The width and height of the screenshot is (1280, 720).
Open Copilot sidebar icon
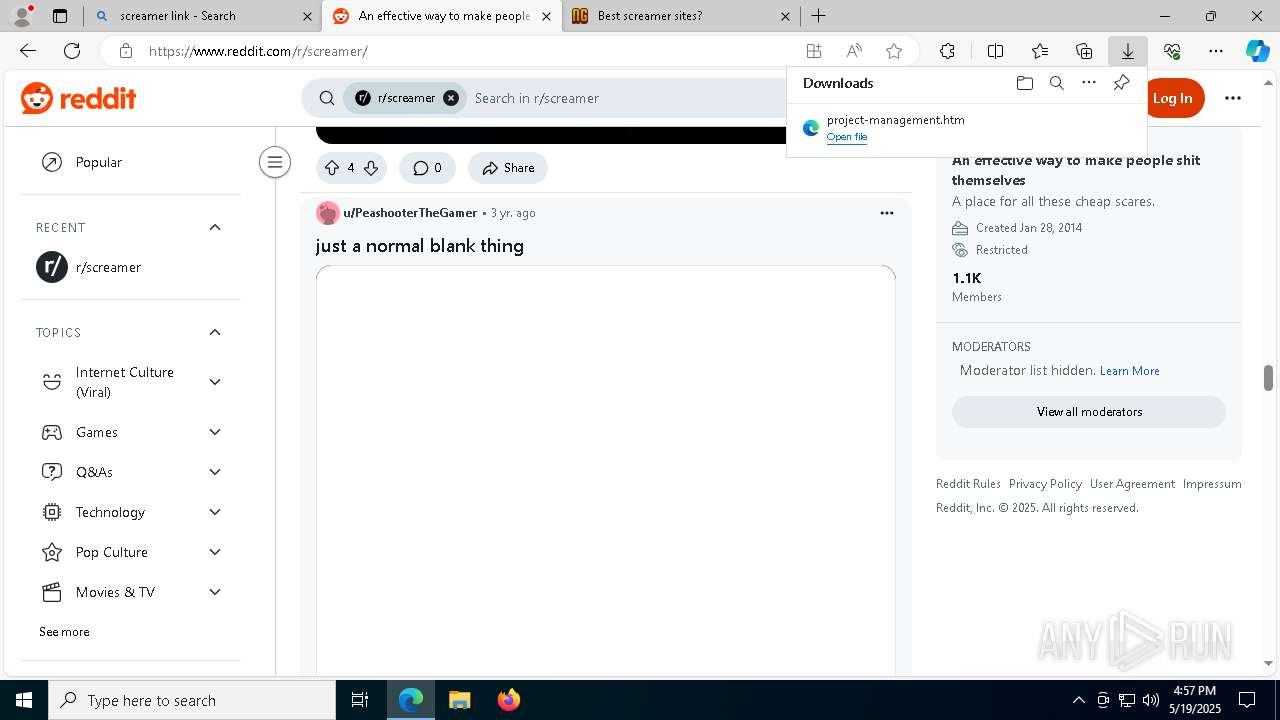[x=1257, y=51]
